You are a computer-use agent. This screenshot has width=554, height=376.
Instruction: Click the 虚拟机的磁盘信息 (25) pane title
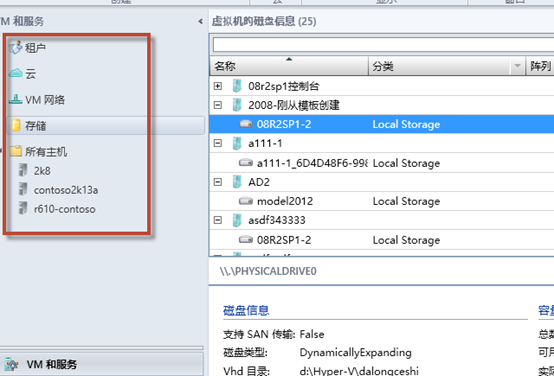pos(264,22)
